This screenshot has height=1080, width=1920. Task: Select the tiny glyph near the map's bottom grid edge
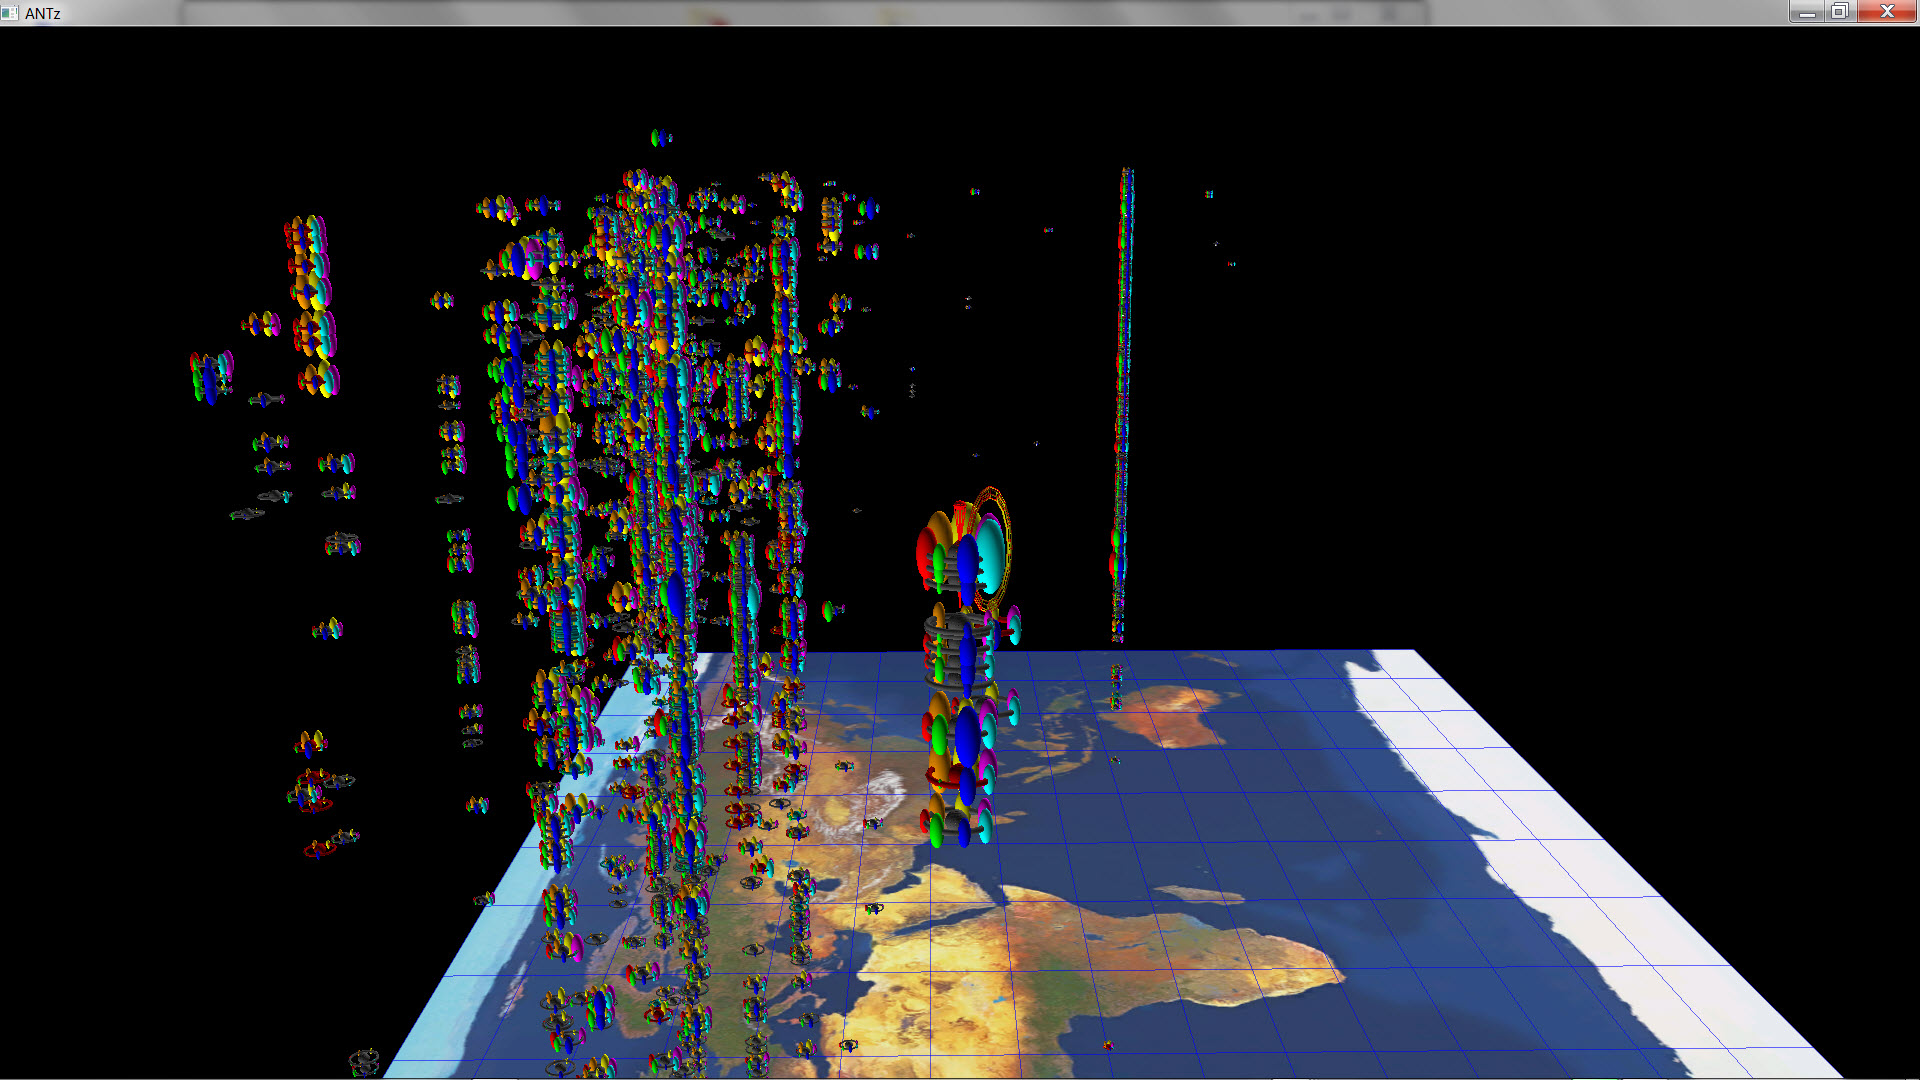click(1108, 1046)
